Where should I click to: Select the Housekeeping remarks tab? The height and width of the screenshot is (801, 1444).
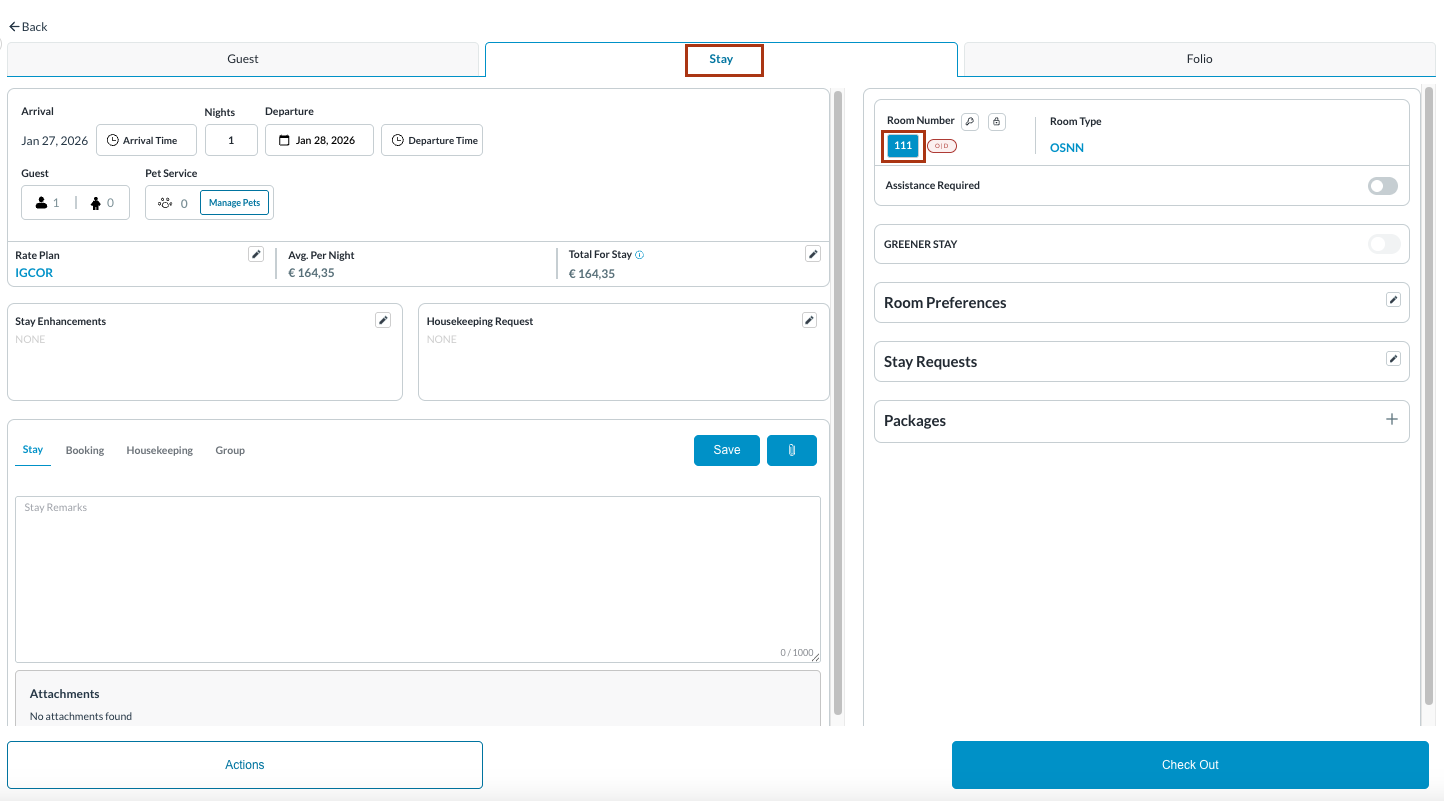tap(159, 450)
